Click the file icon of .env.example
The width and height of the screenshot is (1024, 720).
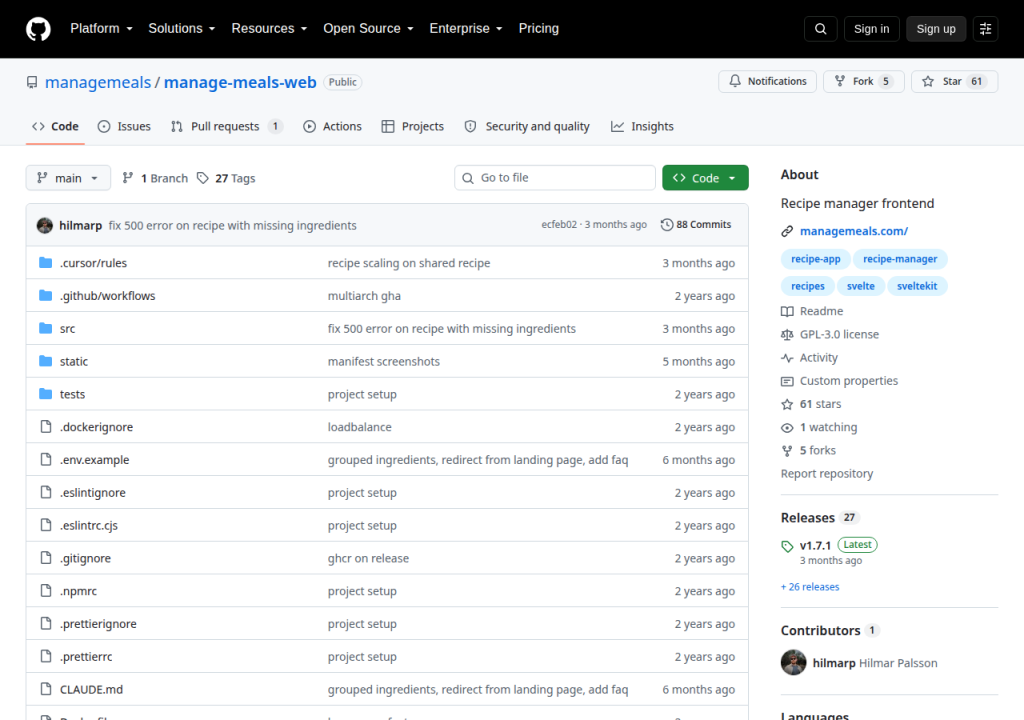(46, 459)
